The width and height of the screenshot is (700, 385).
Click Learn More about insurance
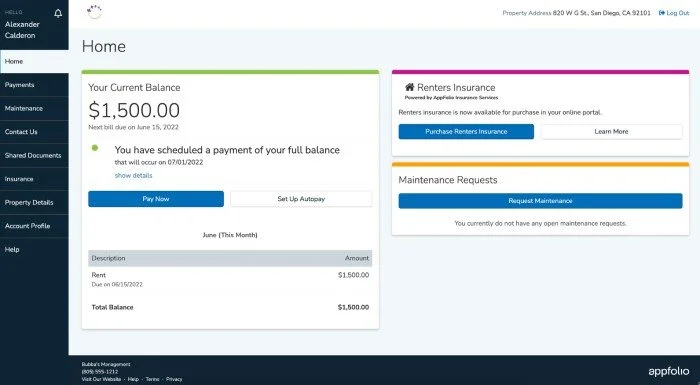[611, 132]
